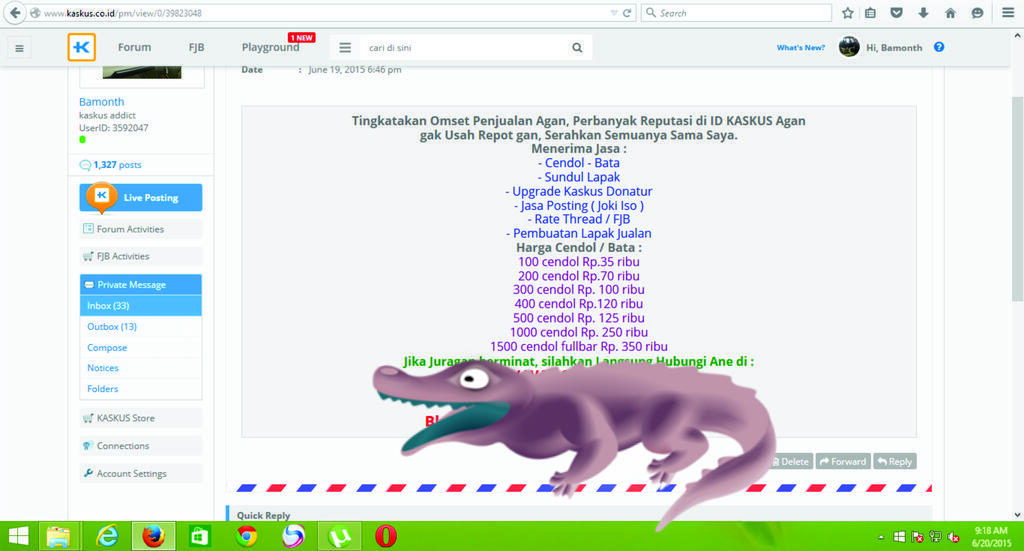The height and width of the screenshot is (551, 1024).
Task: Click the scrollbar down arrow
Action: pyautogui.click(x=1017, y=515)
